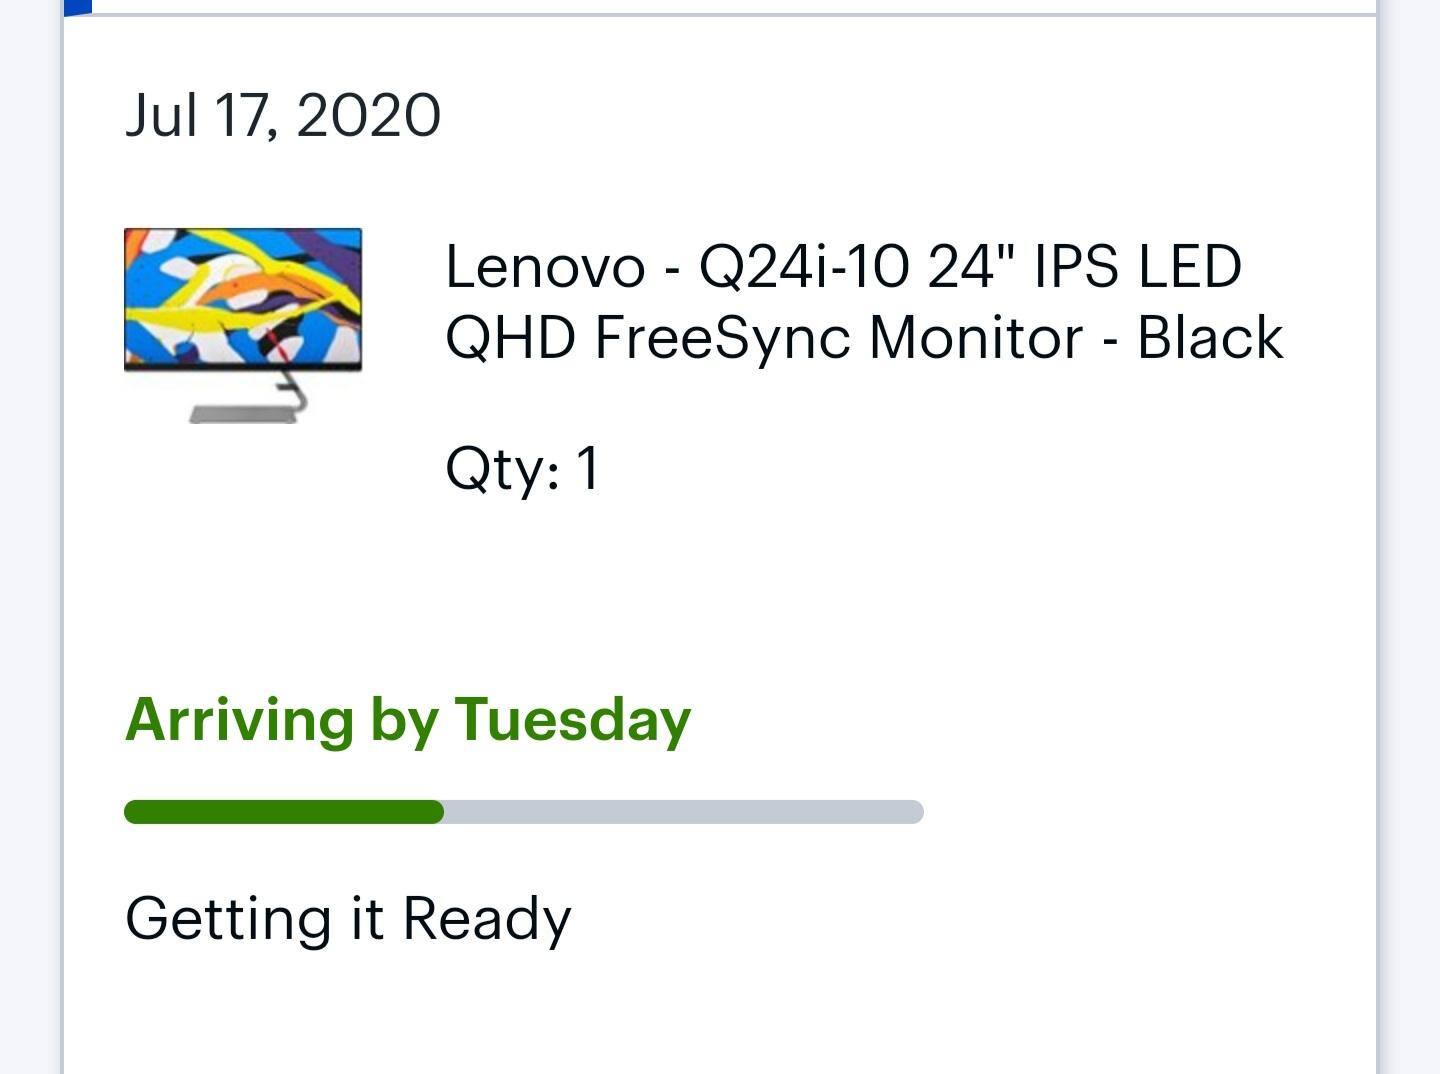Viewport: 1440px width, 1074px height.
Task: Click the quantity number 1
Action: coord(588,467)
